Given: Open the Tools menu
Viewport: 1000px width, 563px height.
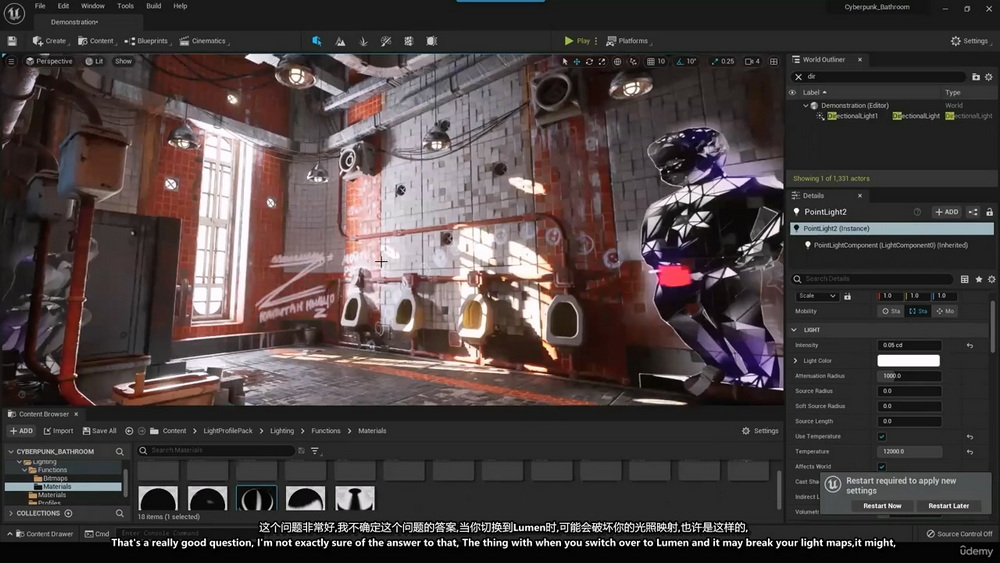Looking at the screenshot, I should [x=125, y=6].
